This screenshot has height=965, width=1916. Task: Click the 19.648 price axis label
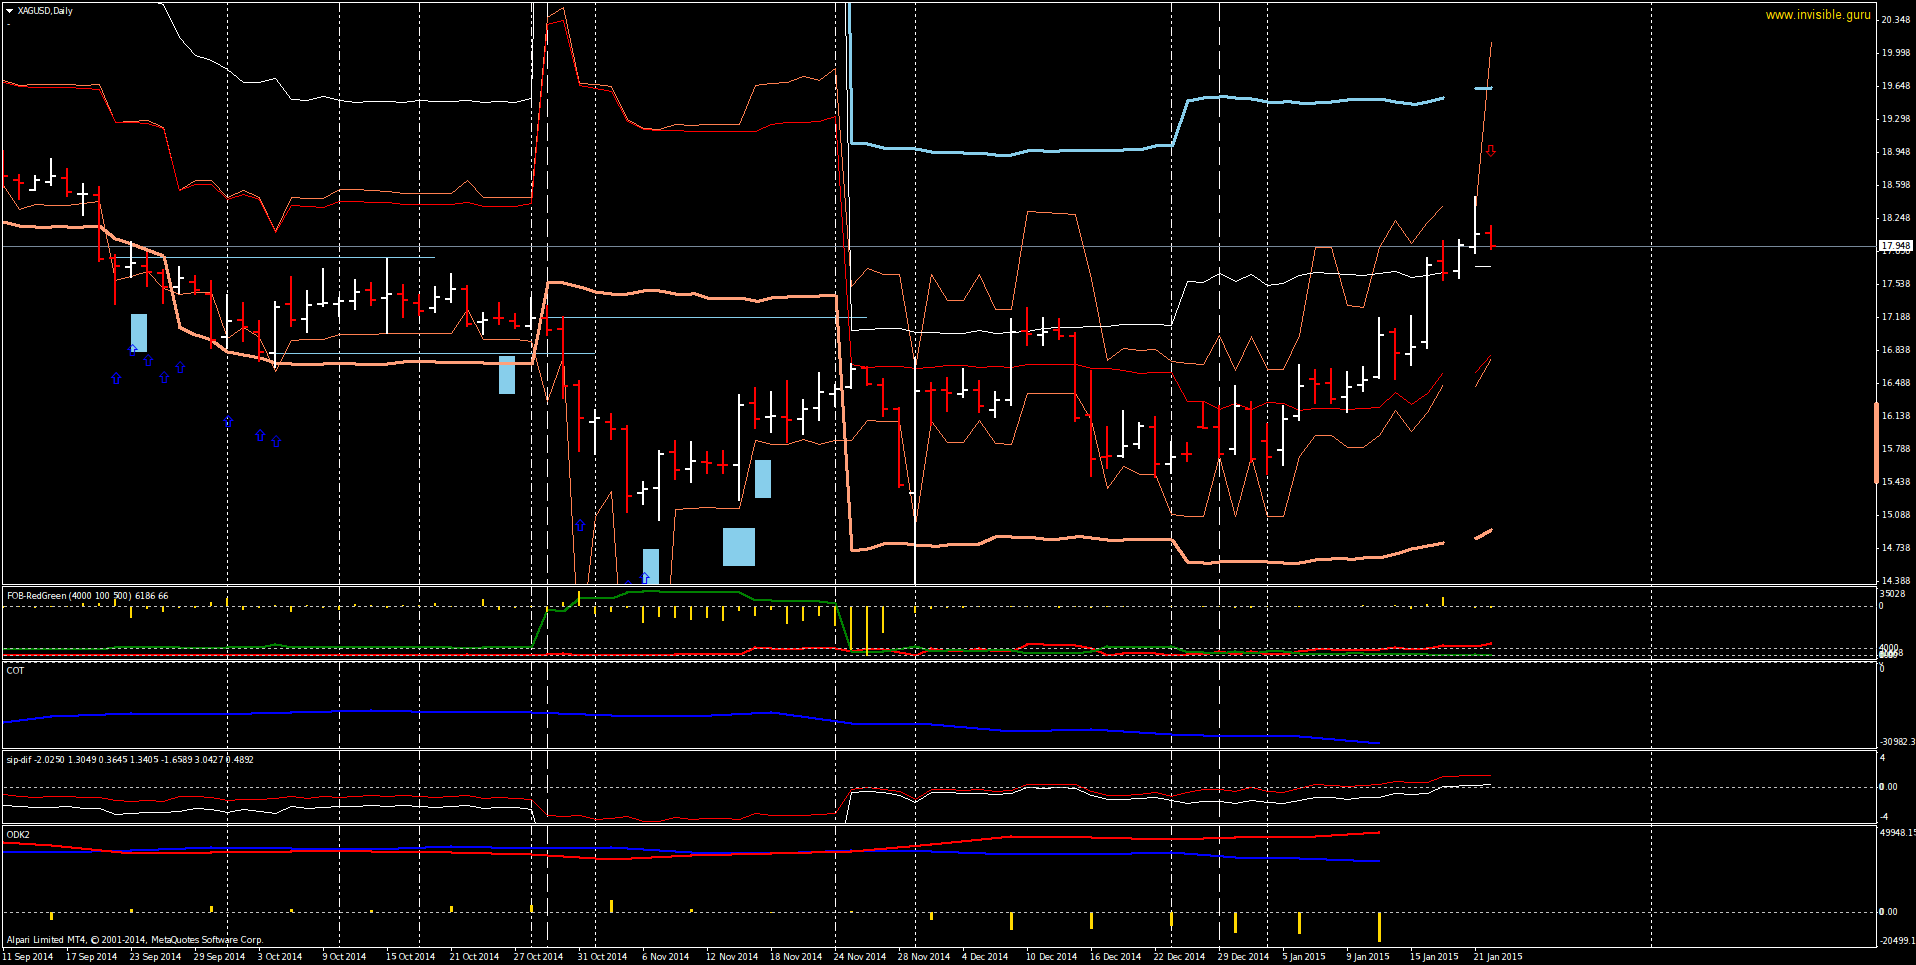point(1896,86)
